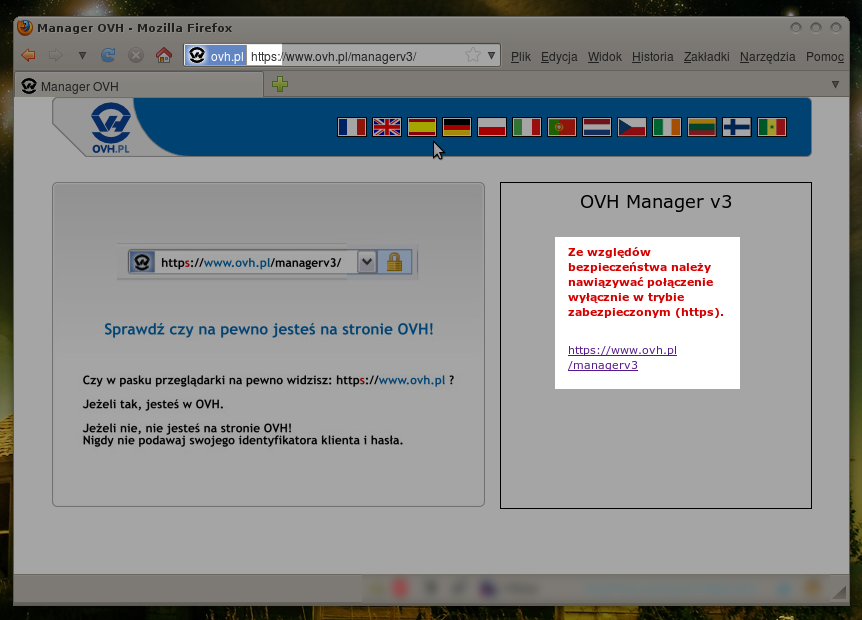Choose the Dutch flag
This screenshot has height=620, width=862.
tap(597, 127)
